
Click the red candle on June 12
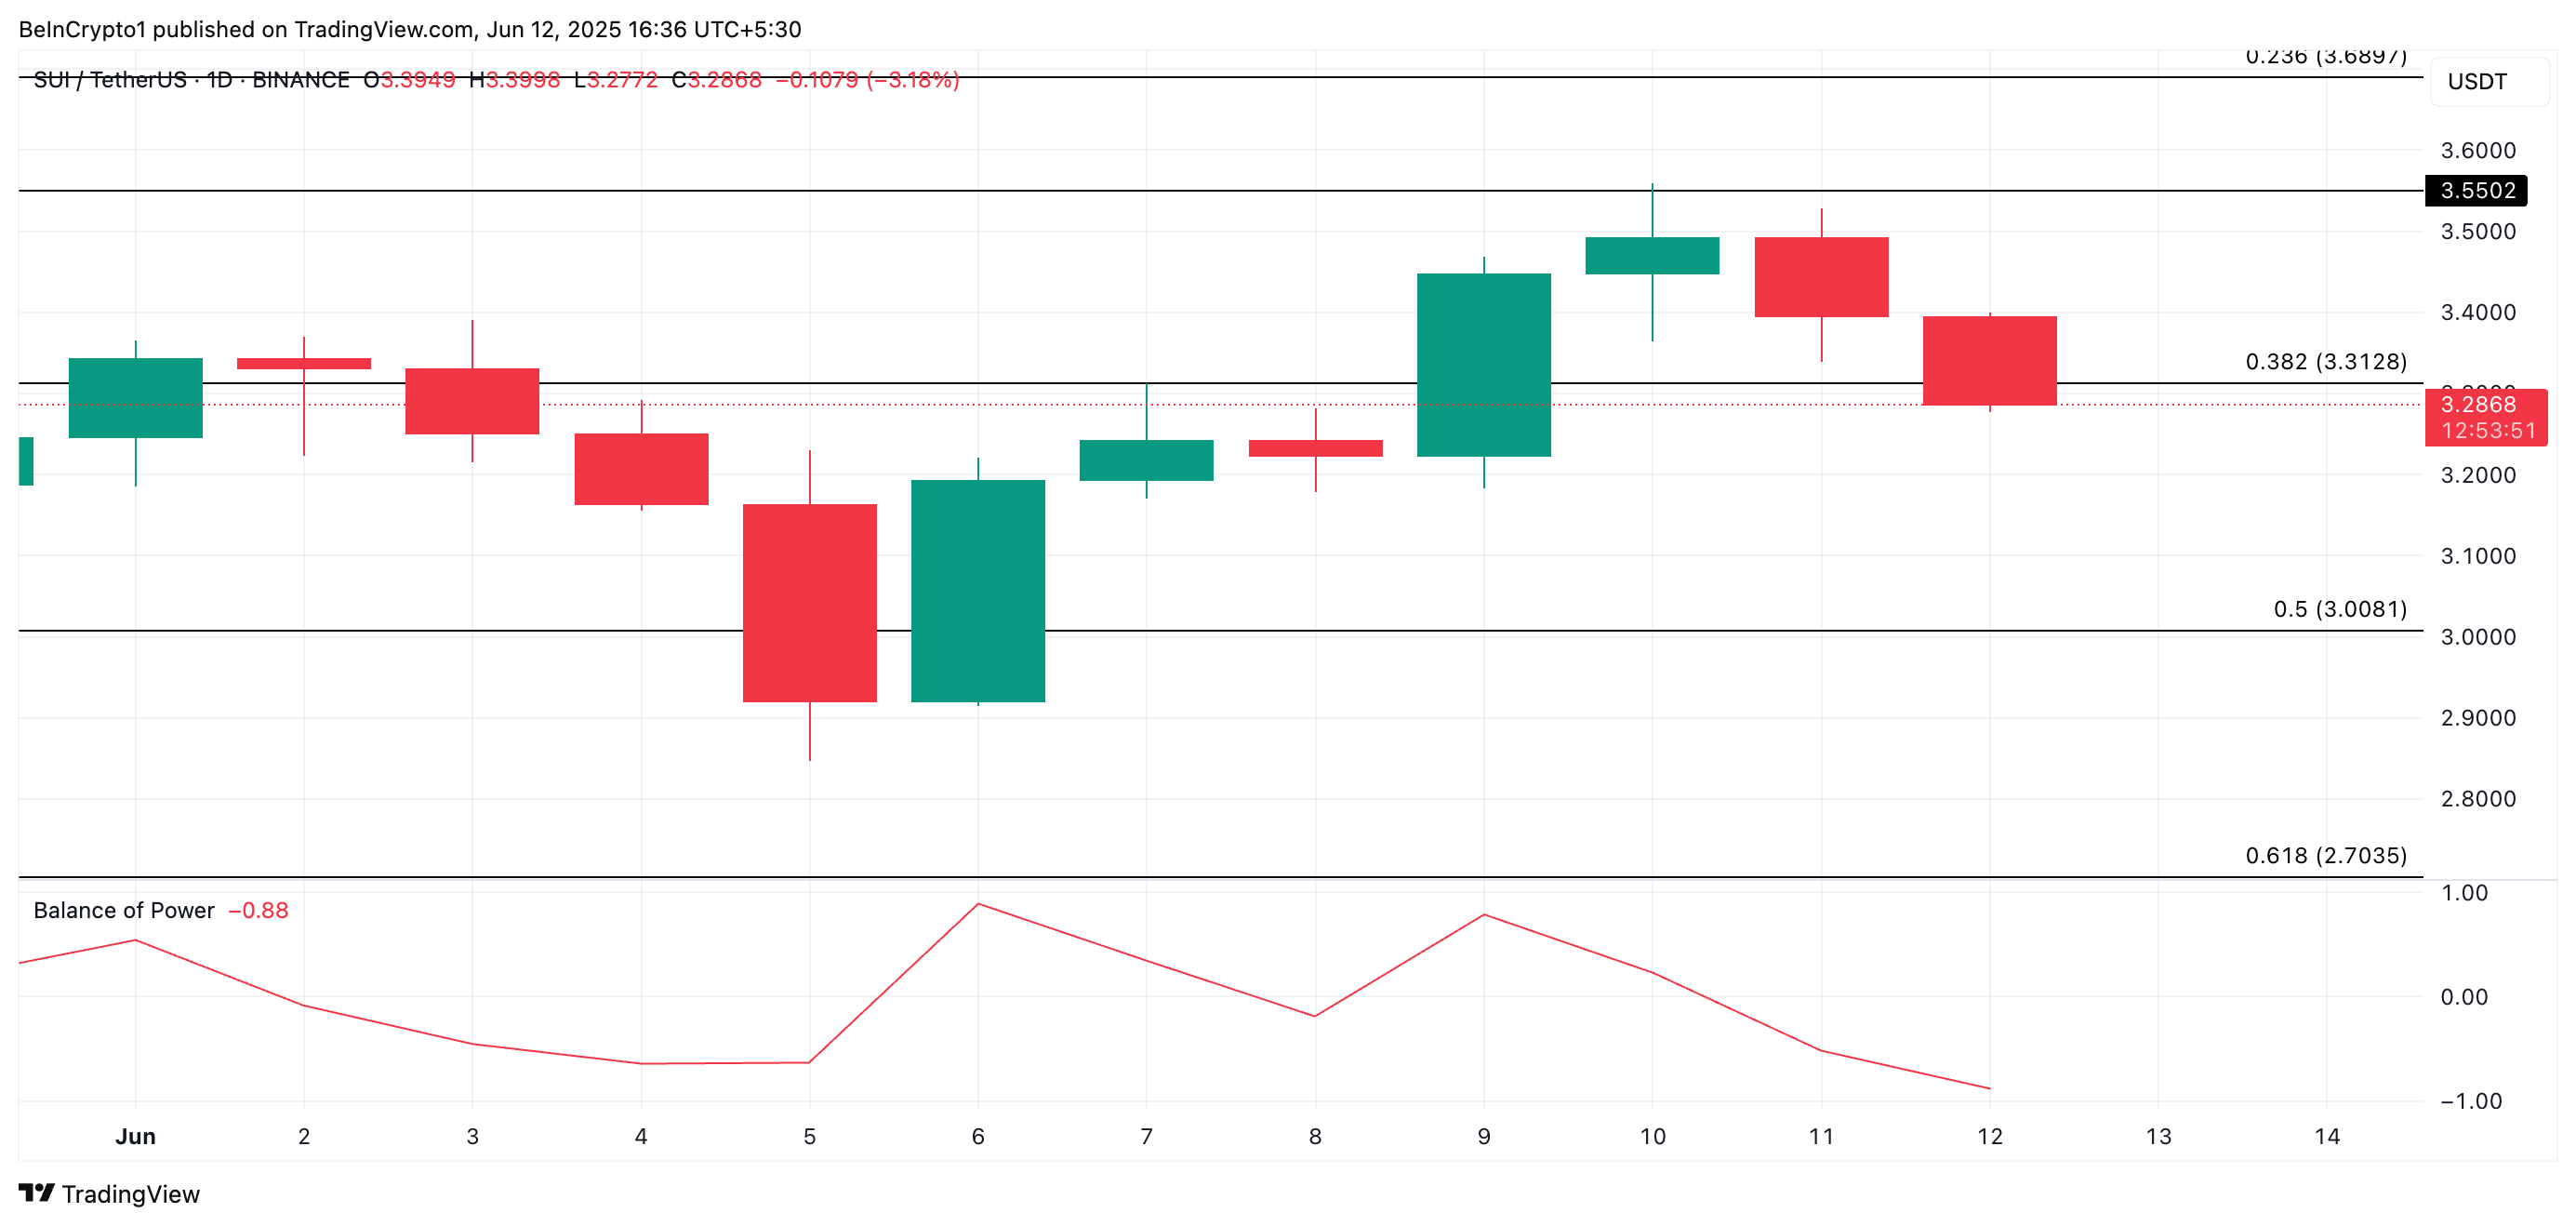1989,360
